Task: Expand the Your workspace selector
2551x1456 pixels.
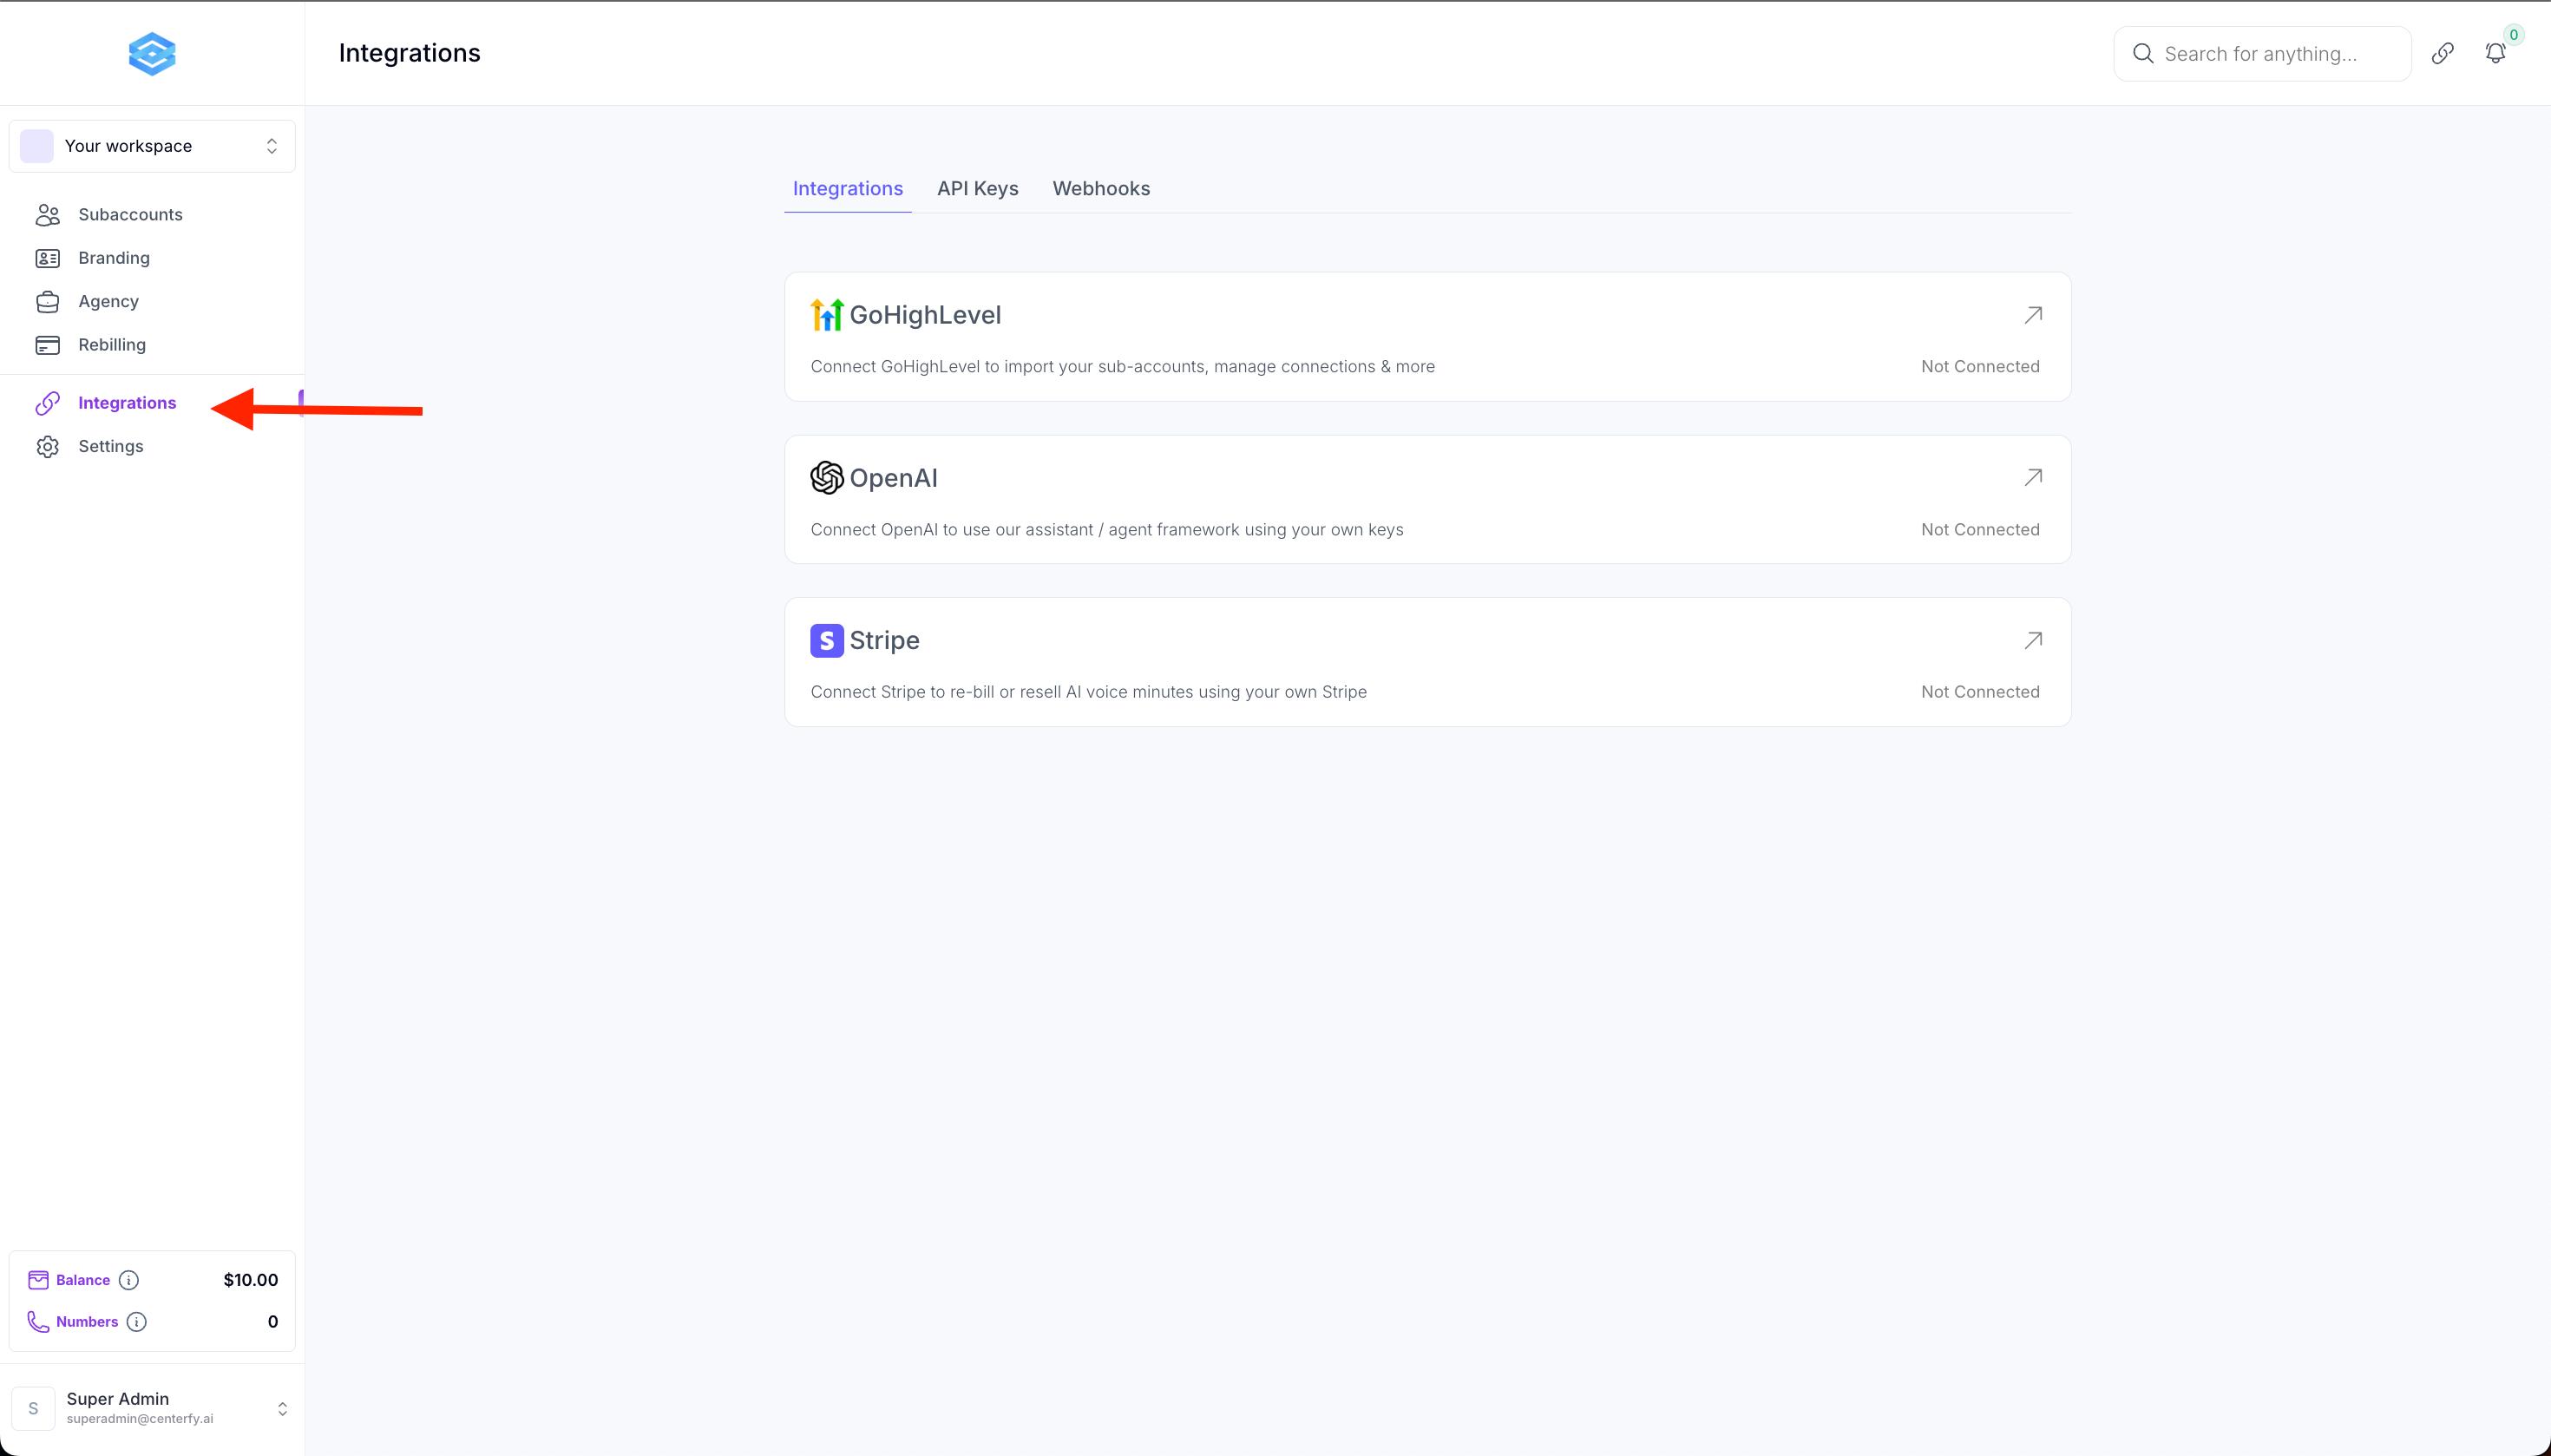Action: click(152, 146)
